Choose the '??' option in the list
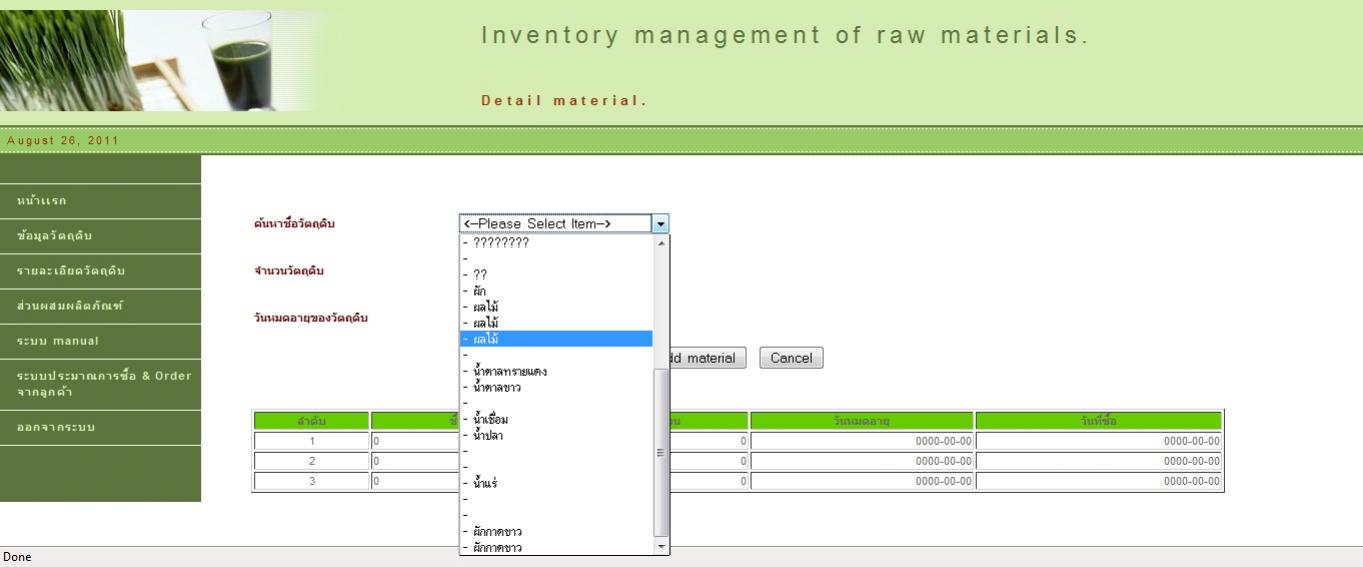1363x567 pixels. pyautogui.click(x=556, y=274)
